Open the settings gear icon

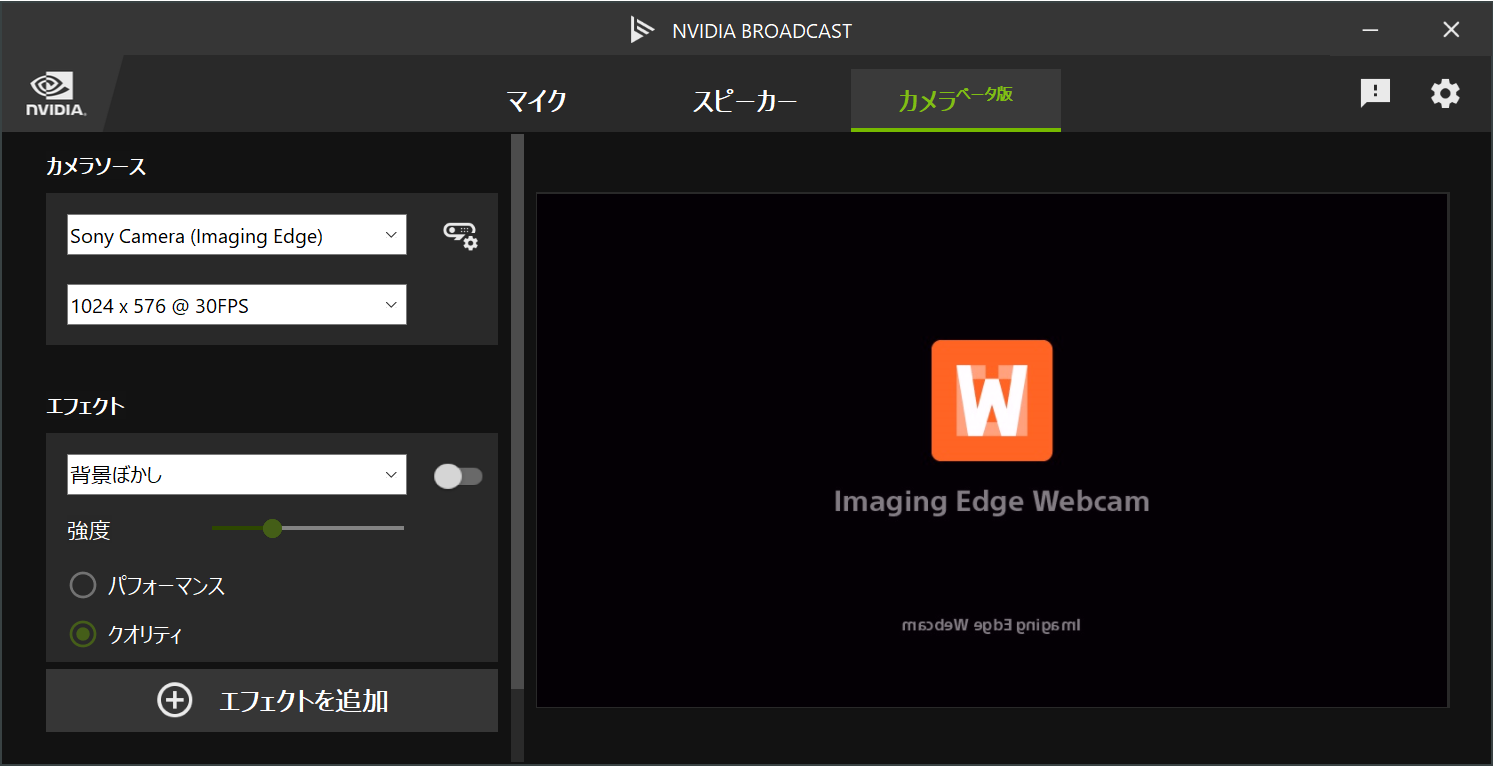coord(1445,94)
